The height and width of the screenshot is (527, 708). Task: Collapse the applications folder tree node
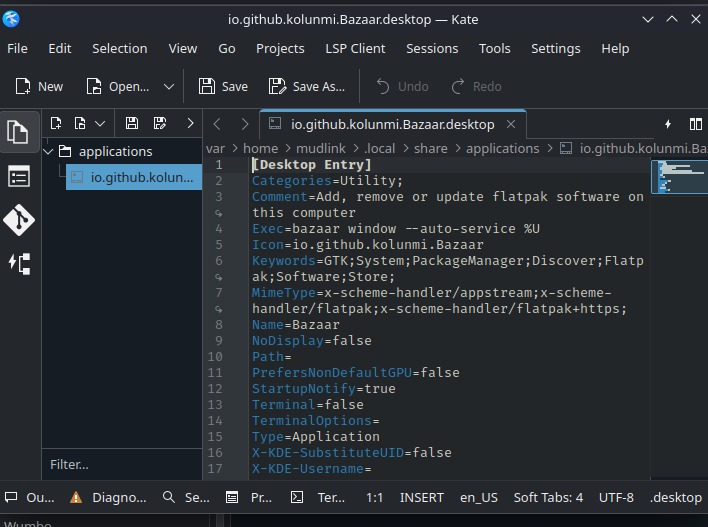(x=48, y=152)
